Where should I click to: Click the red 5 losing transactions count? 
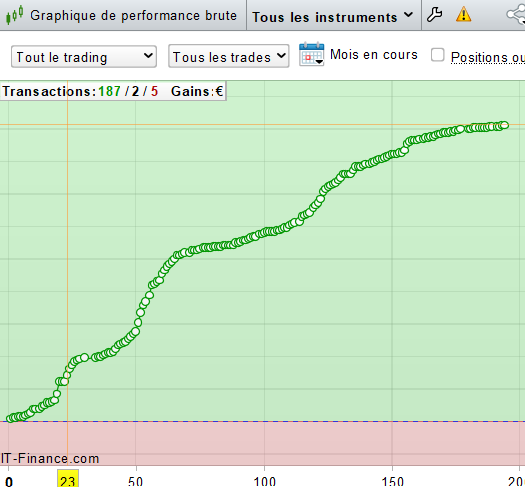[x=154, y=91]
